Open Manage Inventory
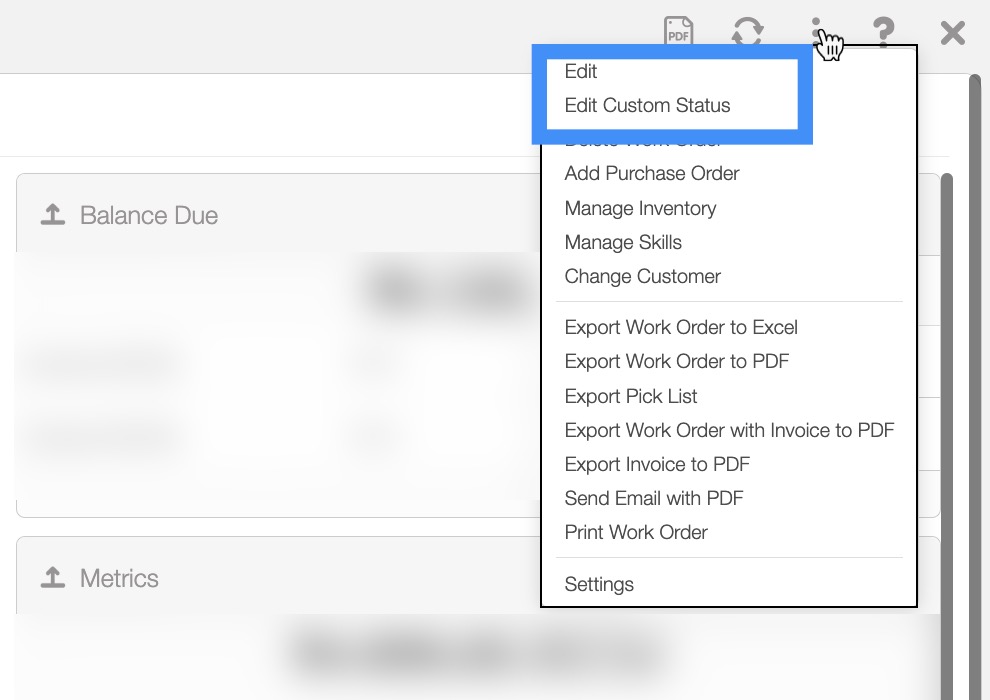The width and height of the screenshot is (990, 700). 640,208
